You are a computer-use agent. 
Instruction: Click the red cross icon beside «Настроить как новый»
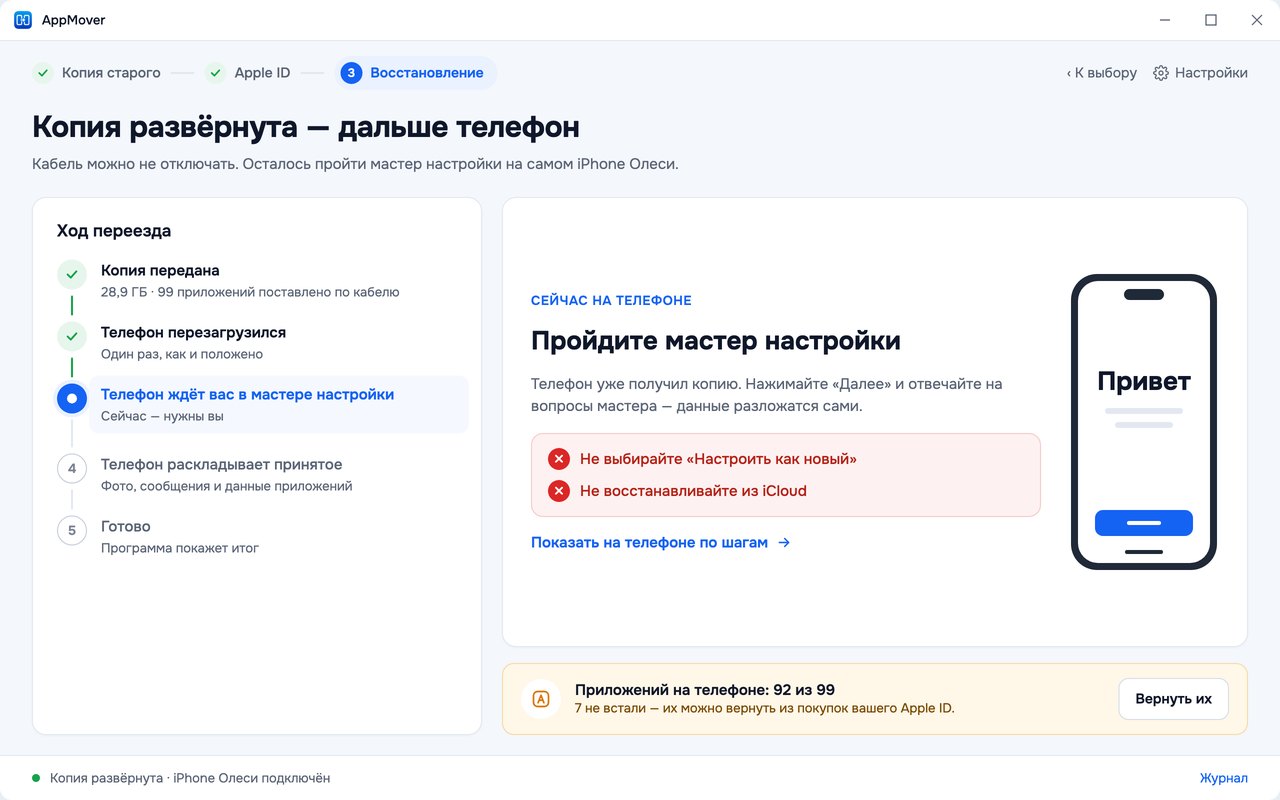pyautogui.click(x=559, y=459)
